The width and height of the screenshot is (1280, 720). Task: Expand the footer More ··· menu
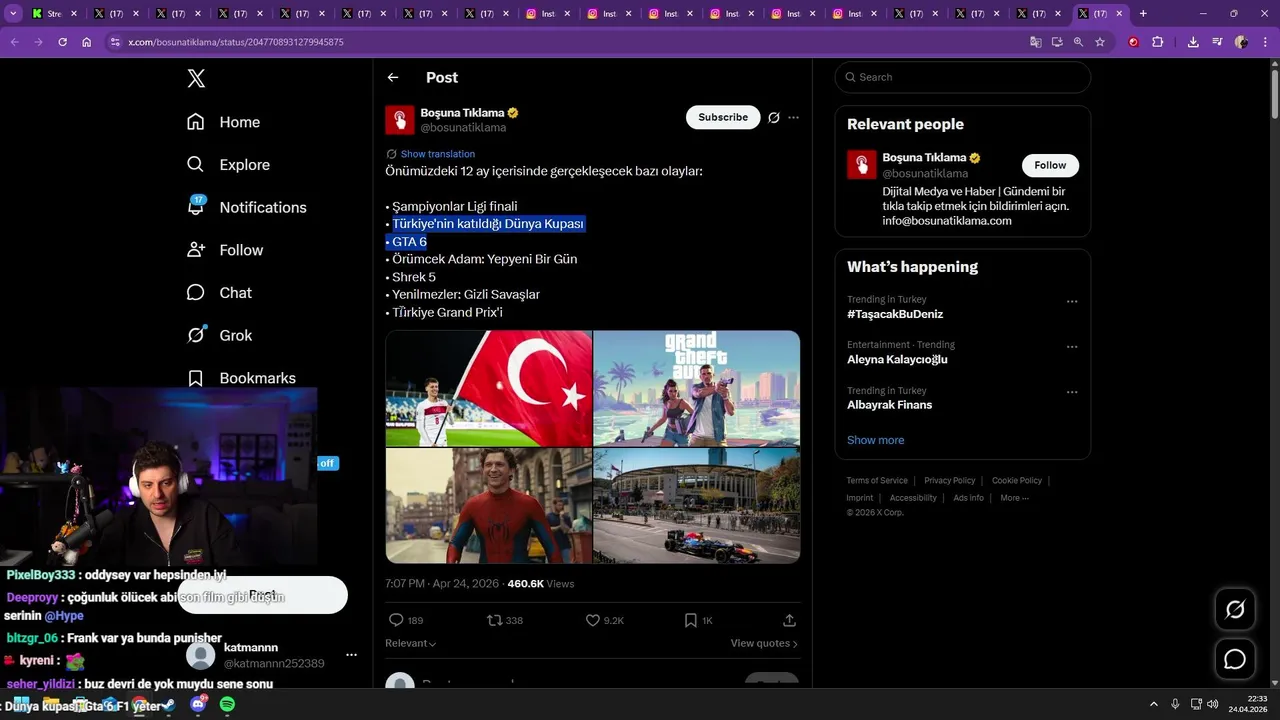click(x=1014, y=498)
